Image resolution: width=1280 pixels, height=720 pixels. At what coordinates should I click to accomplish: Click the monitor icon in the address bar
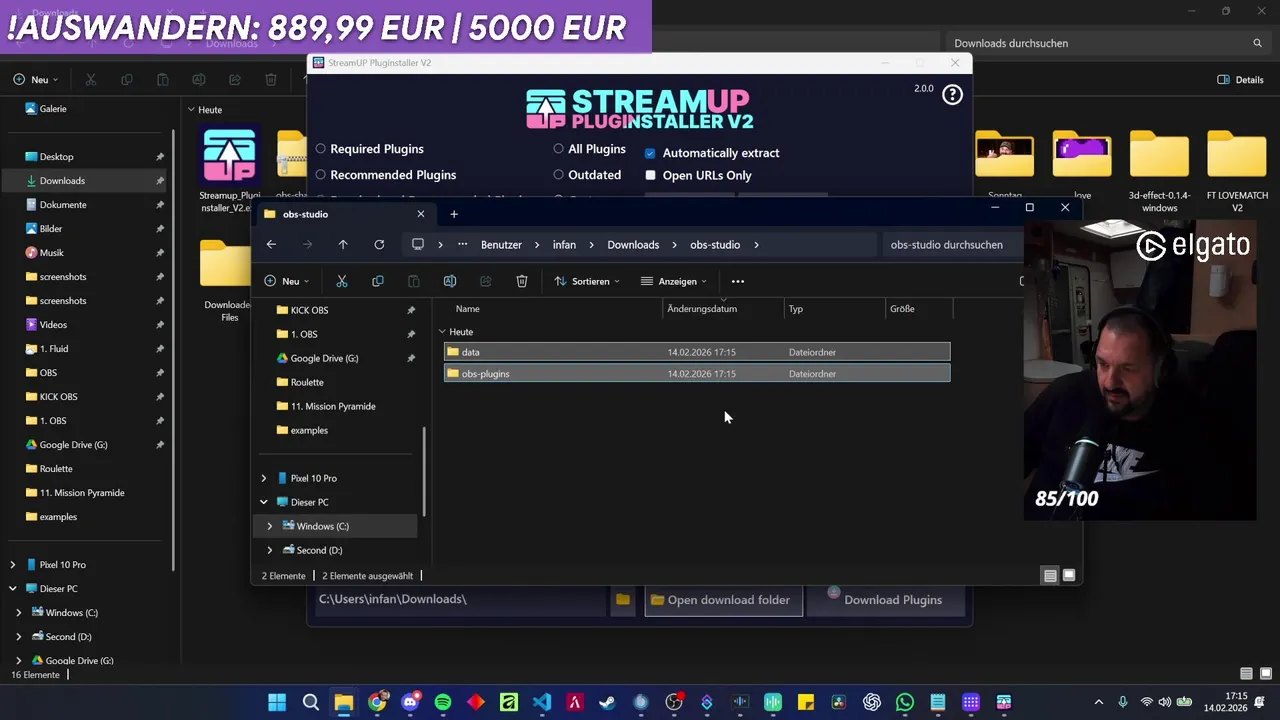(418, 244)
